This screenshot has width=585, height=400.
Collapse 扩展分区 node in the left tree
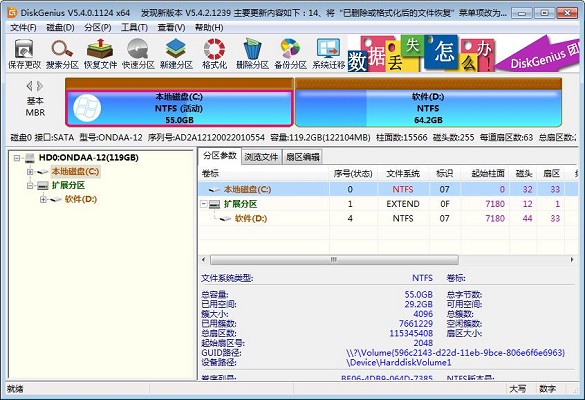point(30,185)
